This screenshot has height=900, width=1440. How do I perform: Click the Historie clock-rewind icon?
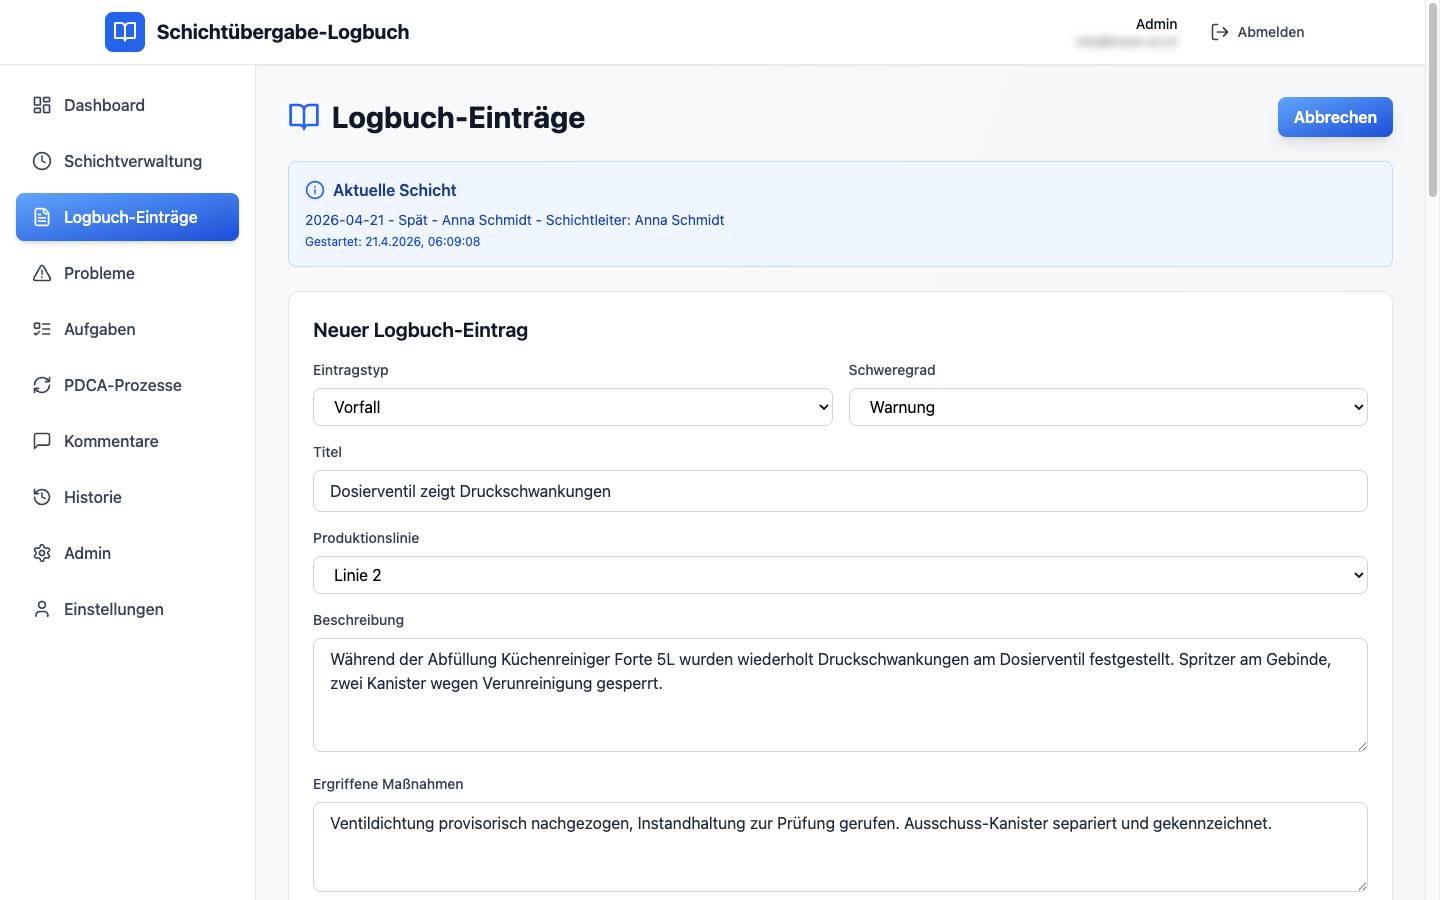[42, 497]
